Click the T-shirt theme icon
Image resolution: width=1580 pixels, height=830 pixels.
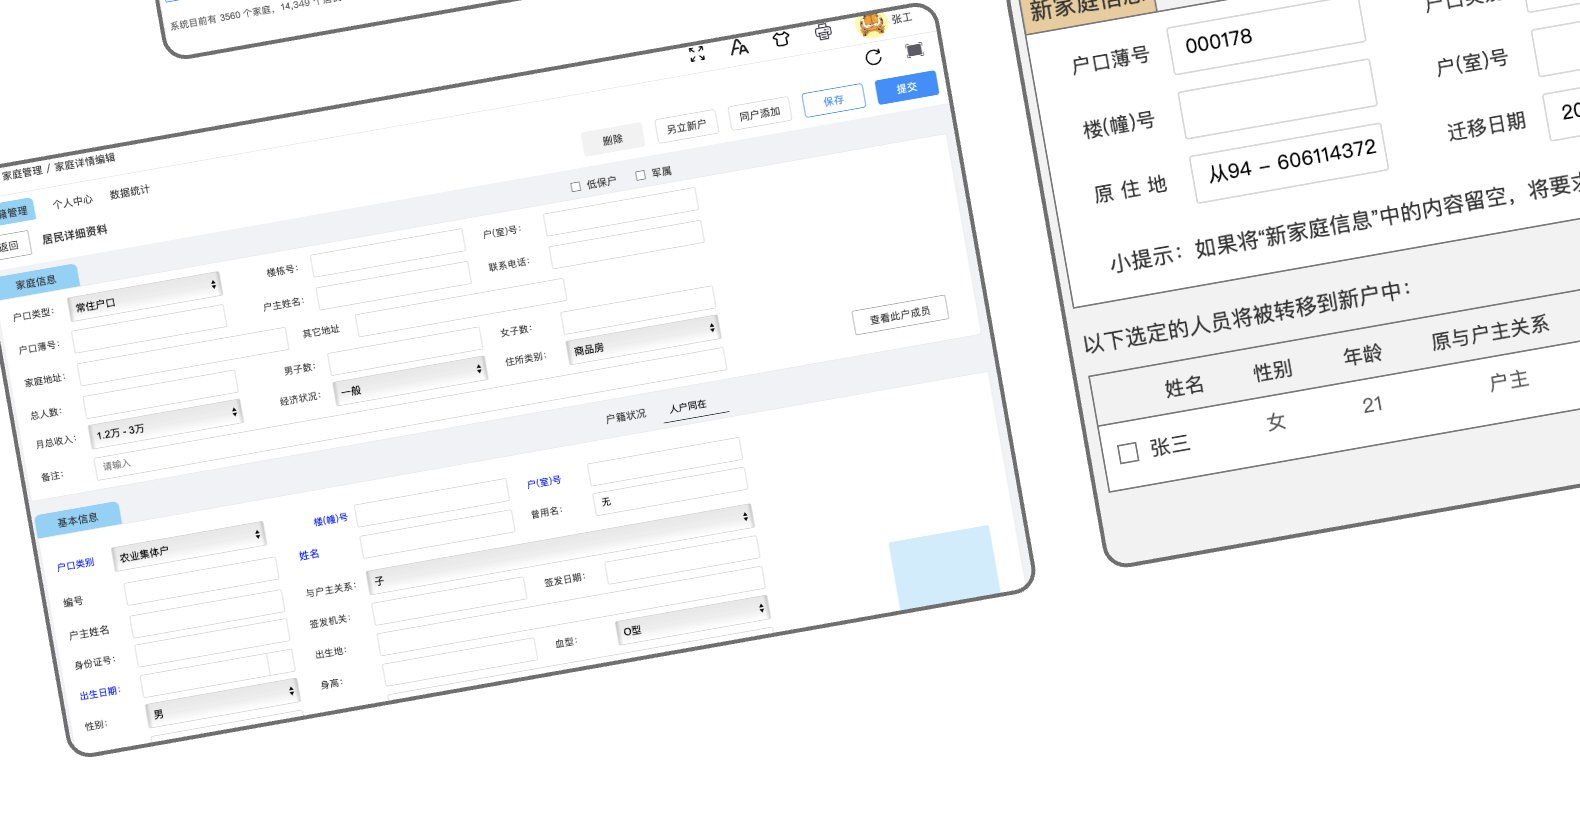pyautogui.click(x=781, y=39)
